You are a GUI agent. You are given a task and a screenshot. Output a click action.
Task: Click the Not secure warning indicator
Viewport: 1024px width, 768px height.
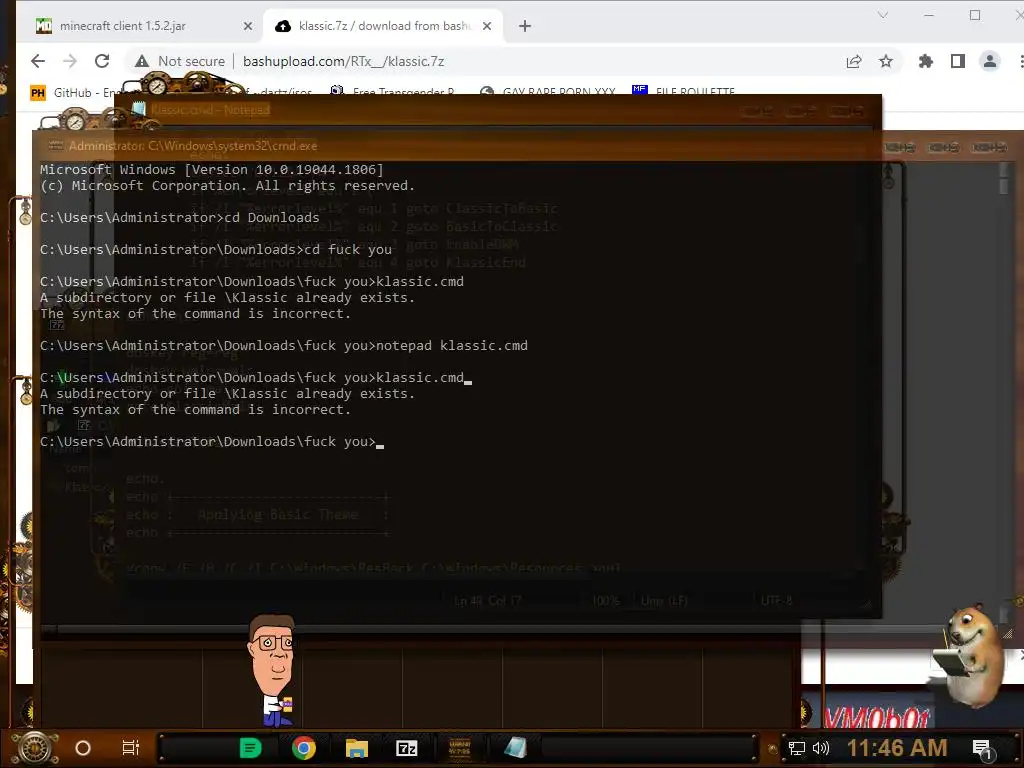[180, 61]
